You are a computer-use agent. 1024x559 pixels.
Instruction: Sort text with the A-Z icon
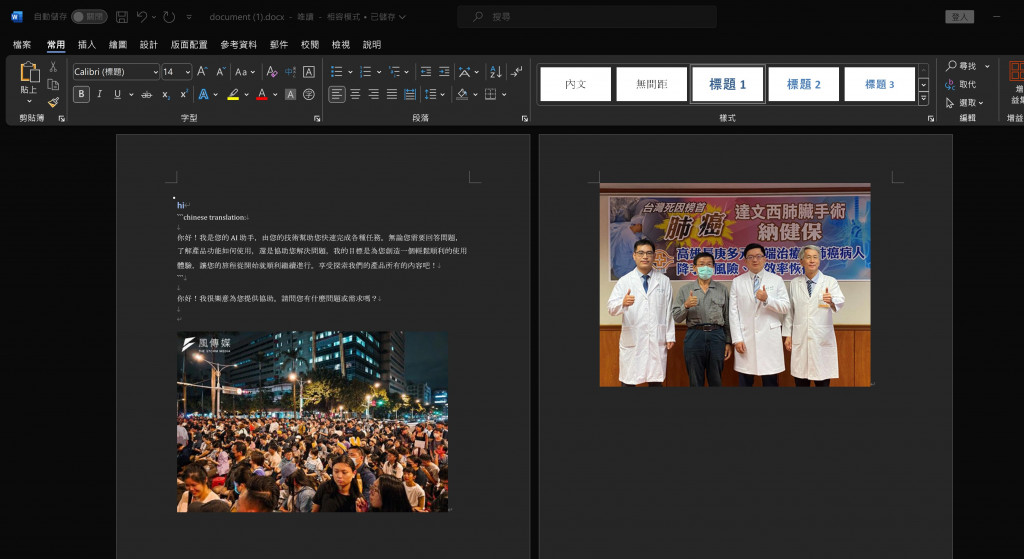coord(496,72)
